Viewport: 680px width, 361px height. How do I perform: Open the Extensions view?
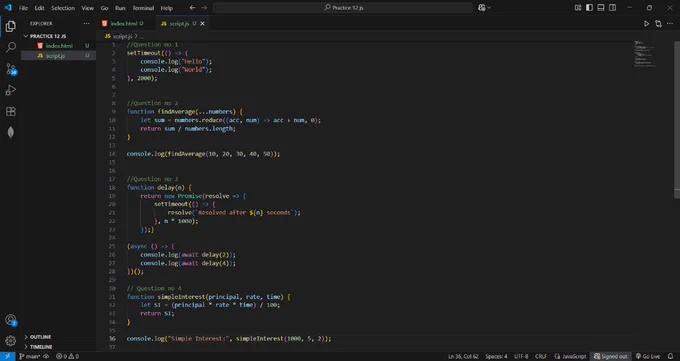(x=10, y=111)
